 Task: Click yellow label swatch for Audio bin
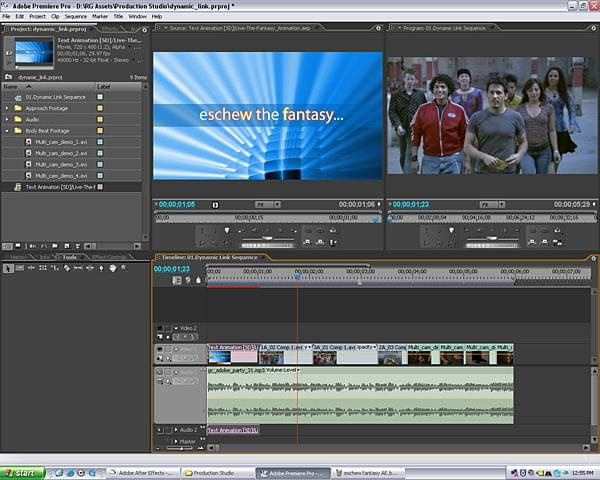[100, 118]
